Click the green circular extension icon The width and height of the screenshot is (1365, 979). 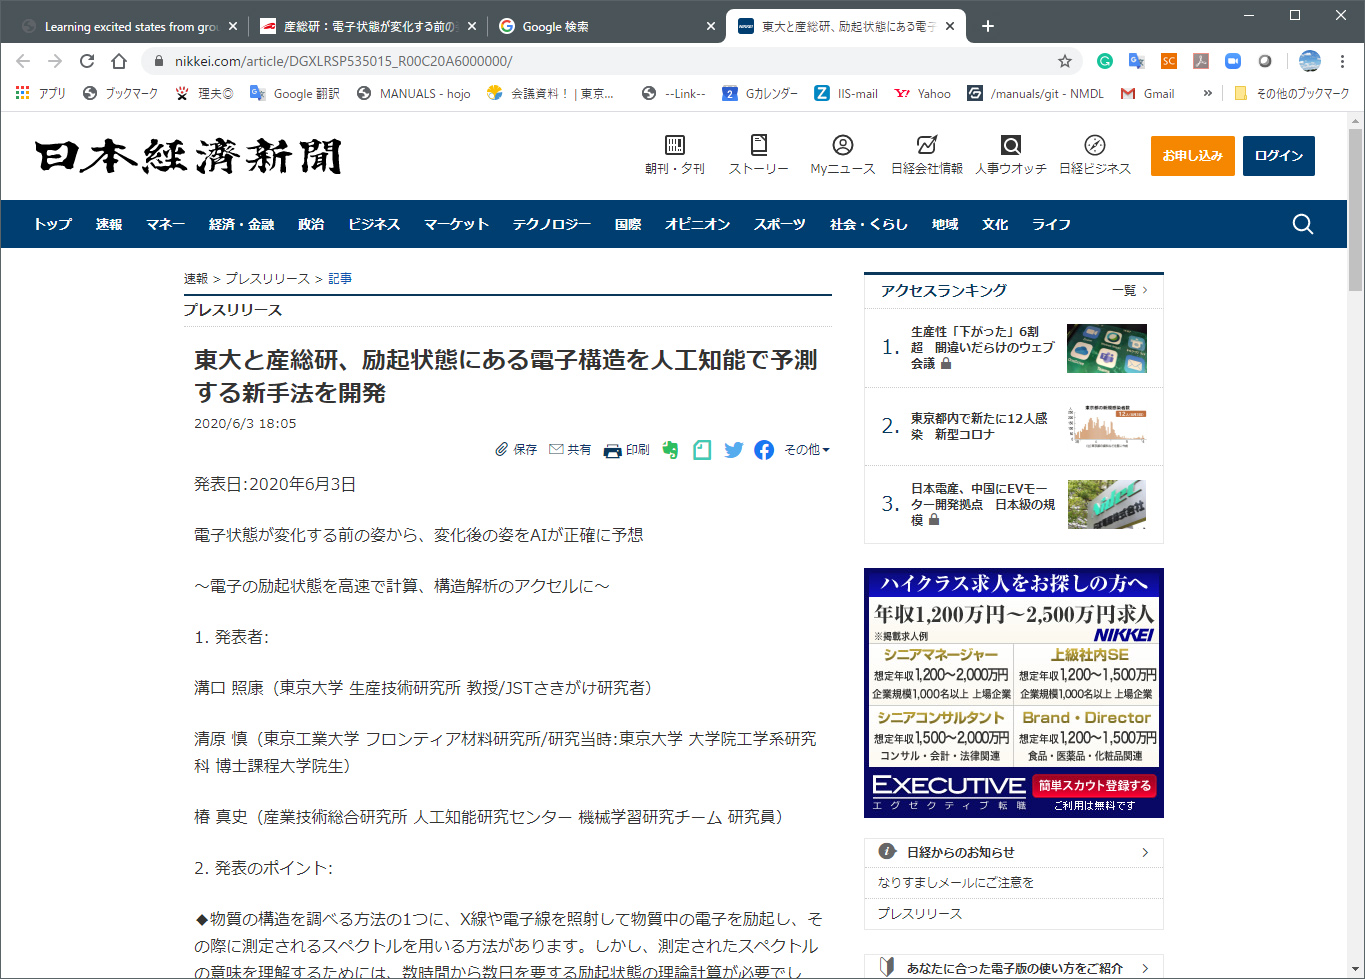pos(1105,61)
